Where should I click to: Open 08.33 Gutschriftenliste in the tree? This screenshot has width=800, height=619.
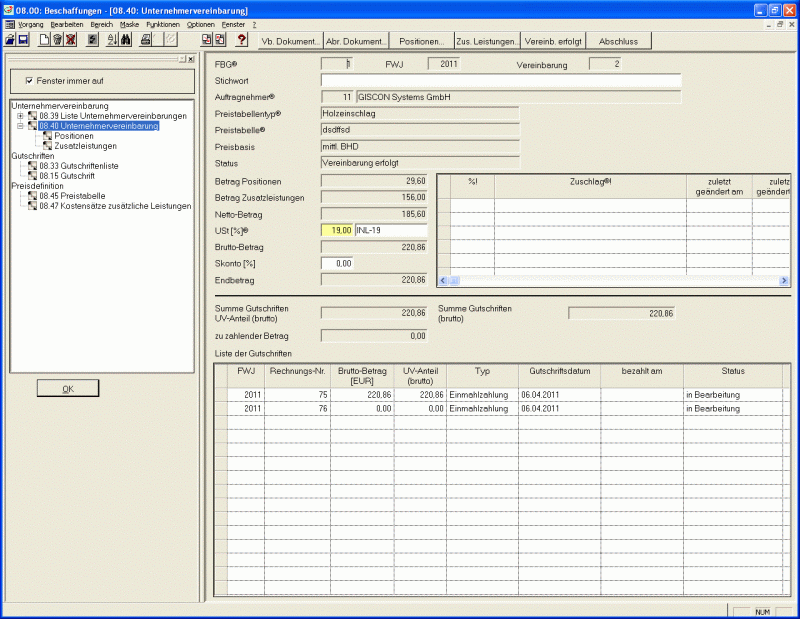tap(78, 166)
